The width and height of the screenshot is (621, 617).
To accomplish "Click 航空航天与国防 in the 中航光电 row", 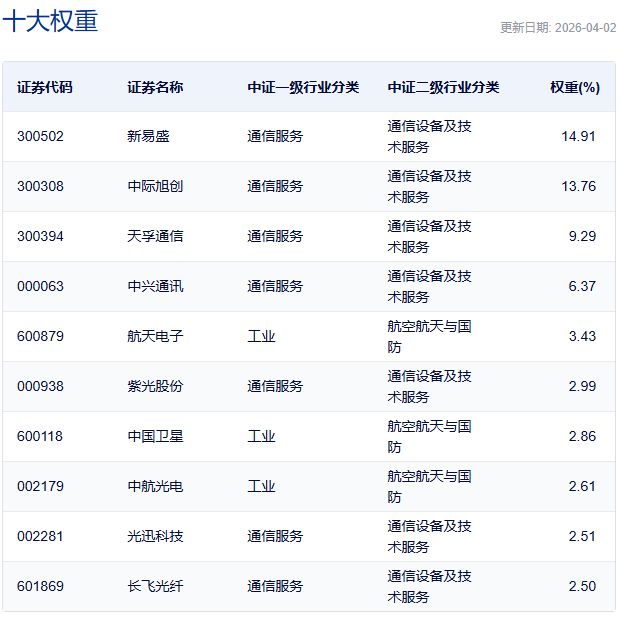I will point(429,486).
